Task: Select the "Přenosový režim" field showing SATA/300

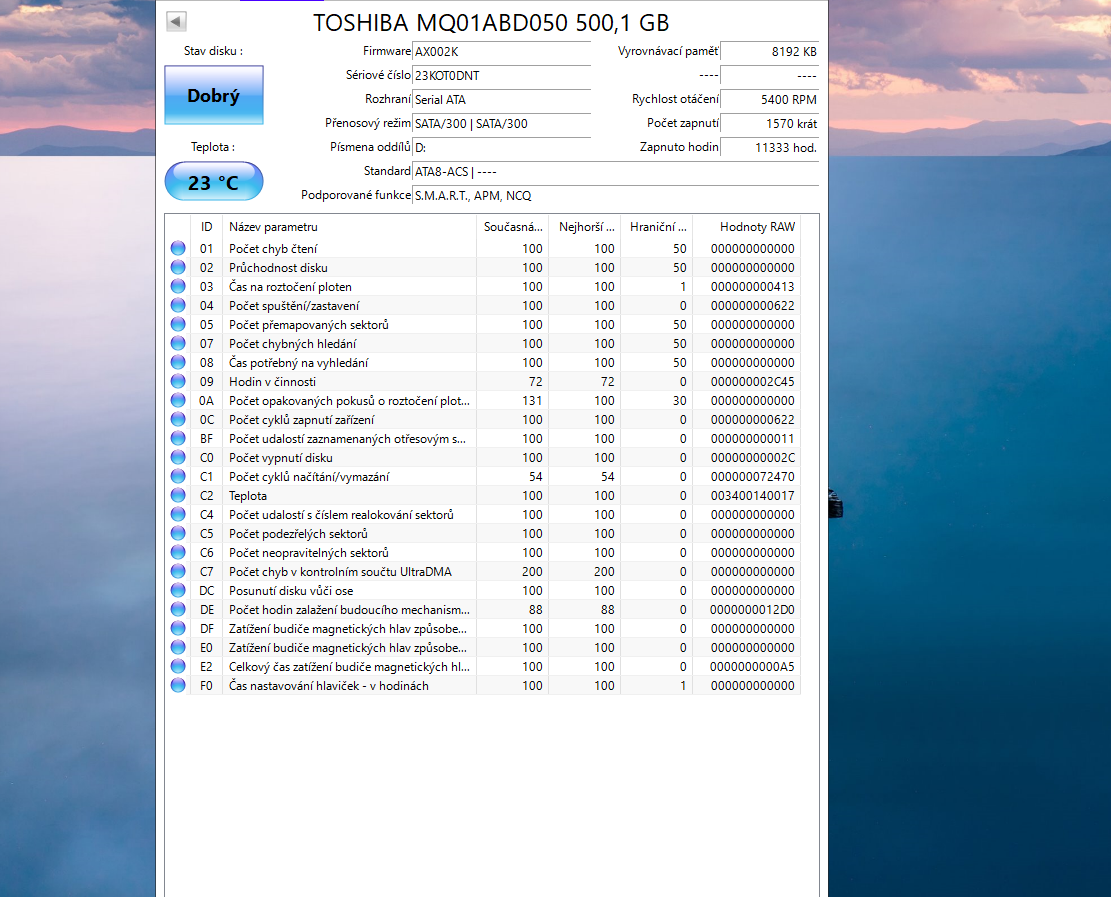Action: (500, 124)
